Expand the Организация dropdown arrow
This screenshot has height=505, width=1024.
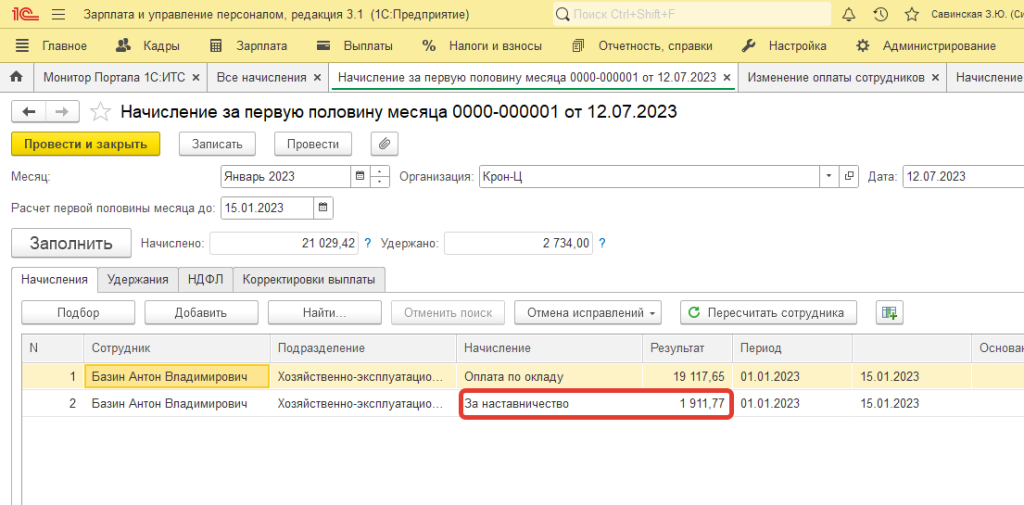829,176
